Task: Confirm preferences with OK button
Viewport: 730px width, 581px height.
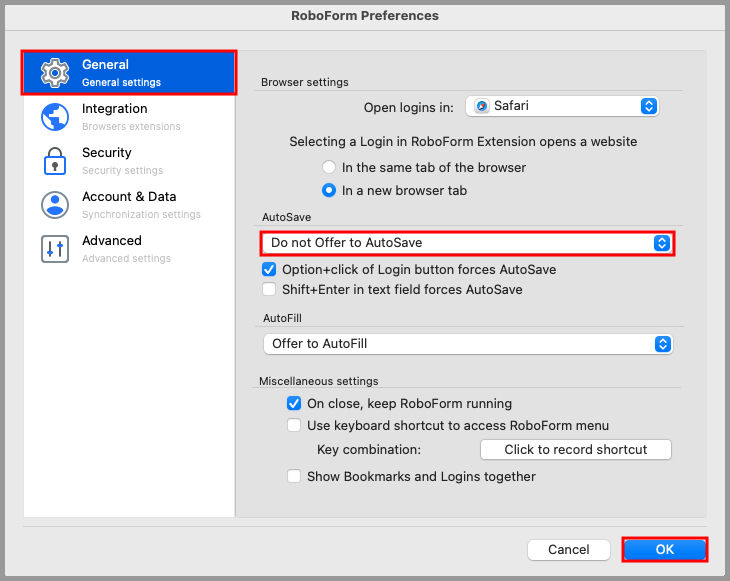Action: [x=664, y=550]
